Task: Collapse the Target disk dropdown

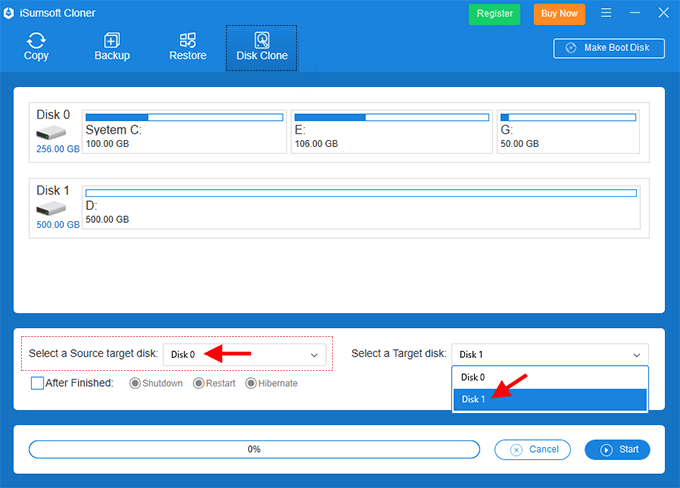Action: 550,354
